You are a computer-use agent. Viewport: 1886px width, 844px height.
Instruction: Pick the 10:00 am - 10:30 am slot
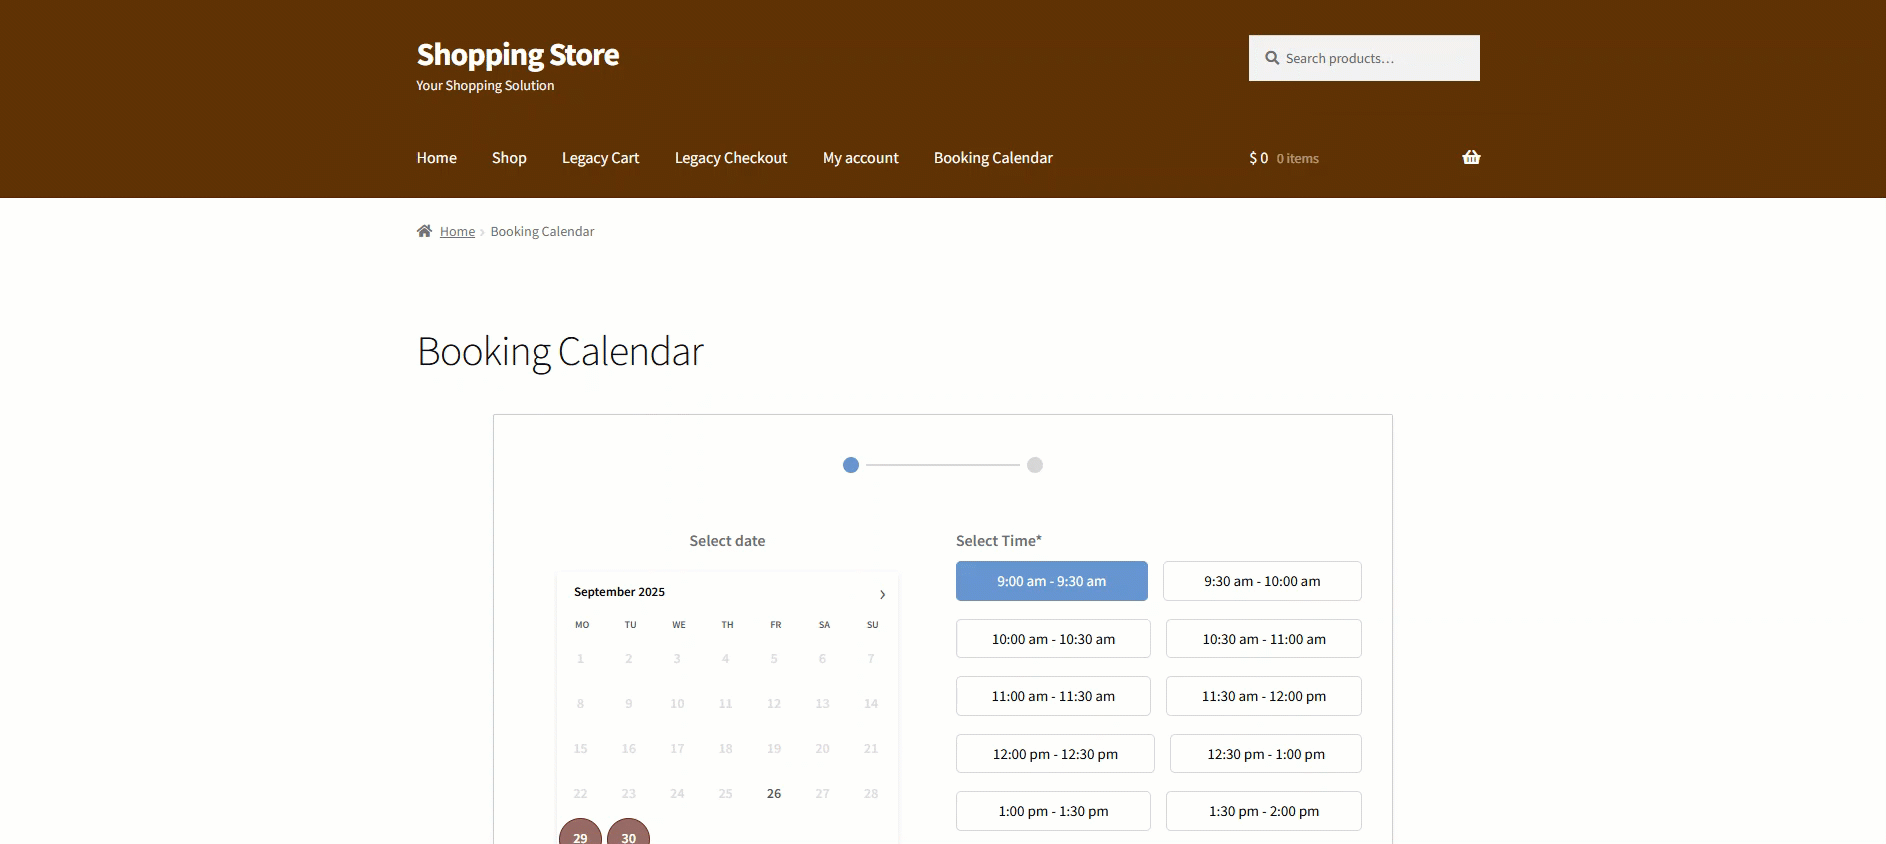point(1052,639)
